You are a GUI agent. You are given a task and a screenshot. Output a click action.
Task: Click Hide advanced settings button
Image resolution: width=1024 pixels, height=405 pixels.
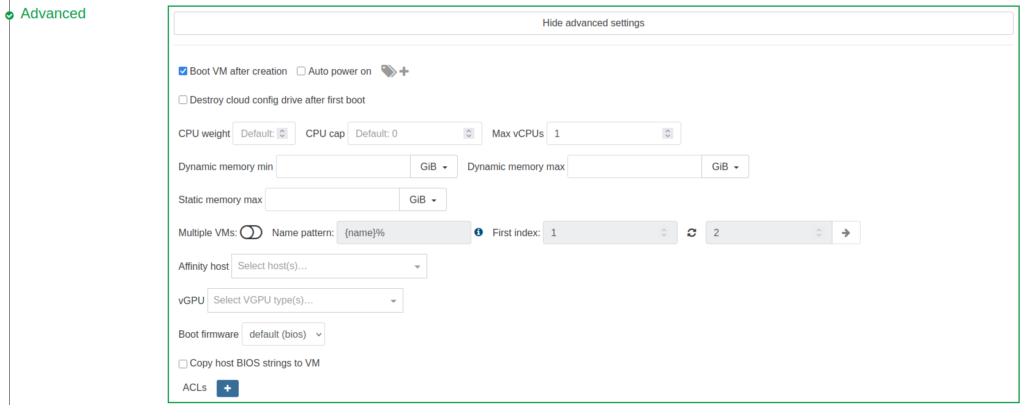pos(593,23)
